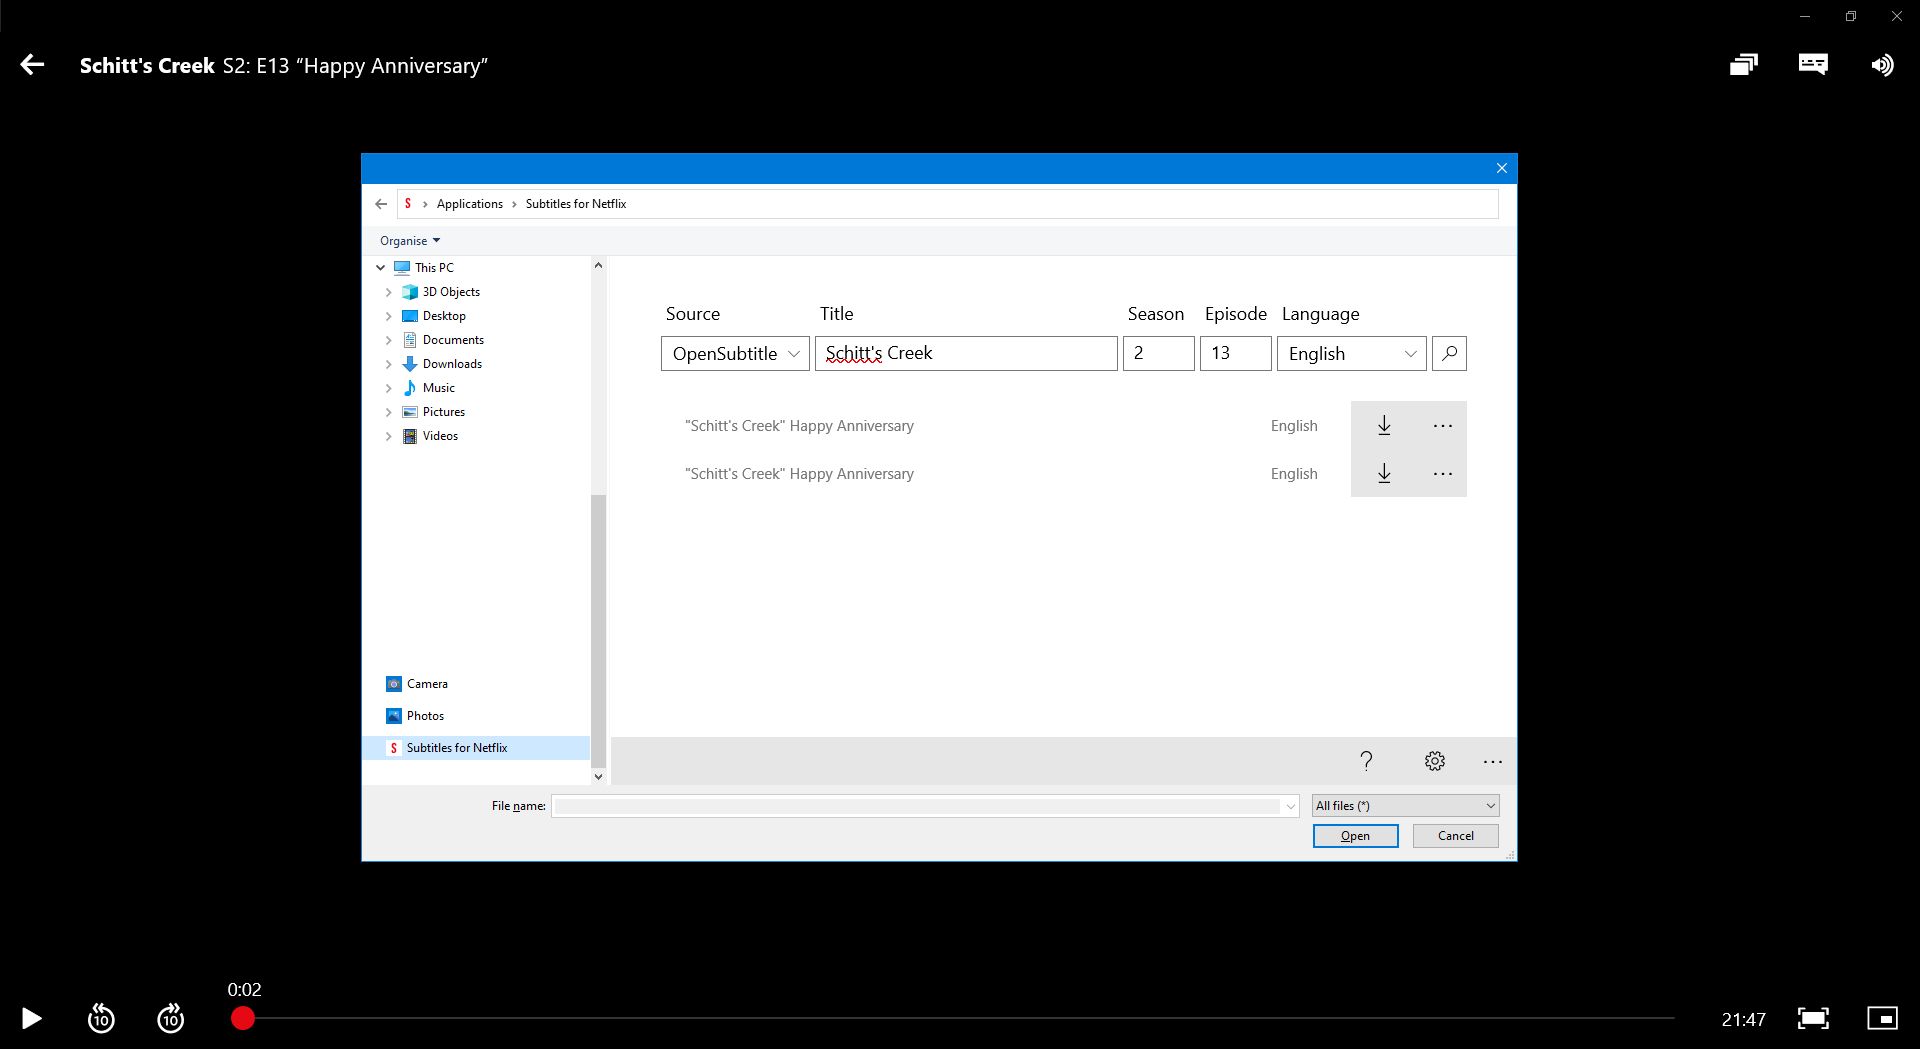Click the Cancel button

(x=1455, y=836)
